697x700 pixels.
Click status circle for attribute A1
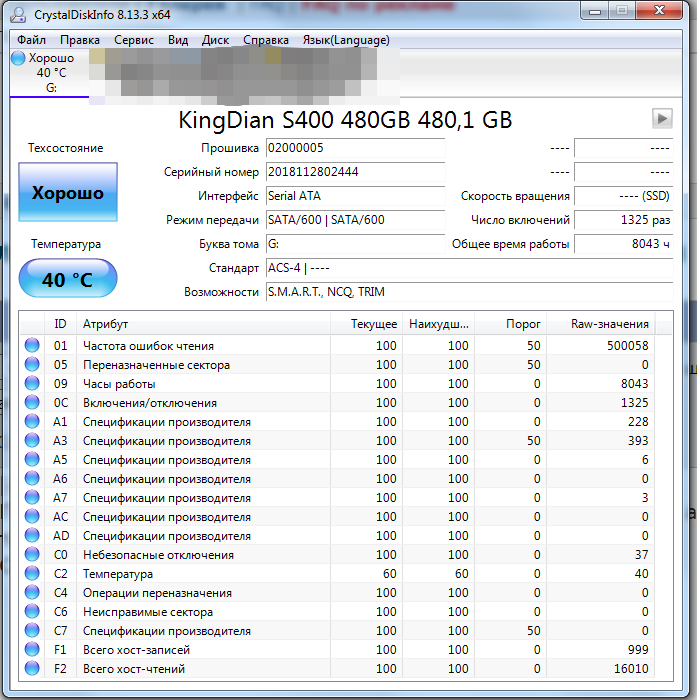pyautogui.click(x=32, y=421)
